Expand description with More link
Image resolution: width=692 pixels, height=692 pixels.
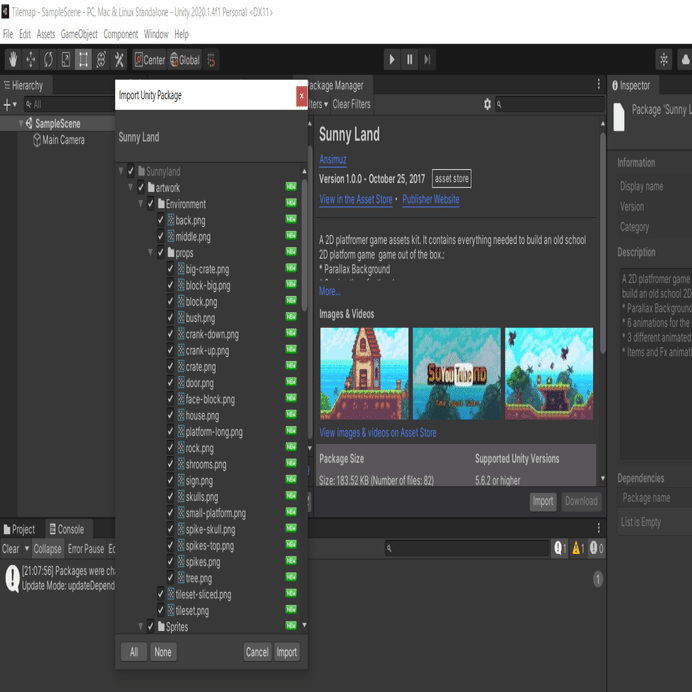click(330, 291)
